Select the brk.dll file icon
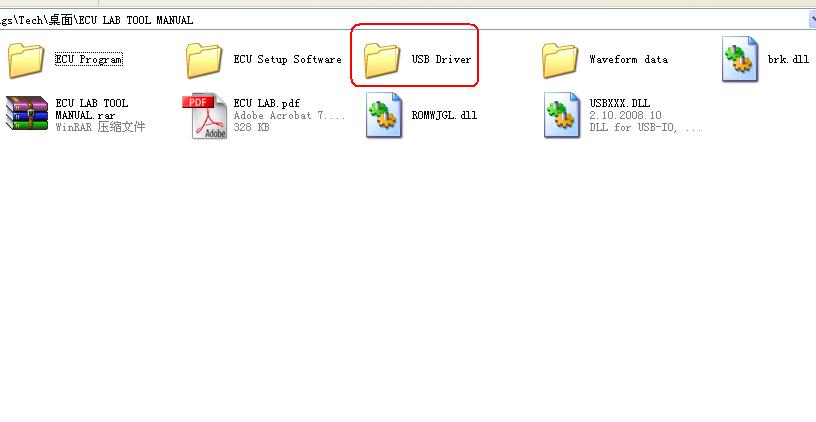 (x=740, y=59)
